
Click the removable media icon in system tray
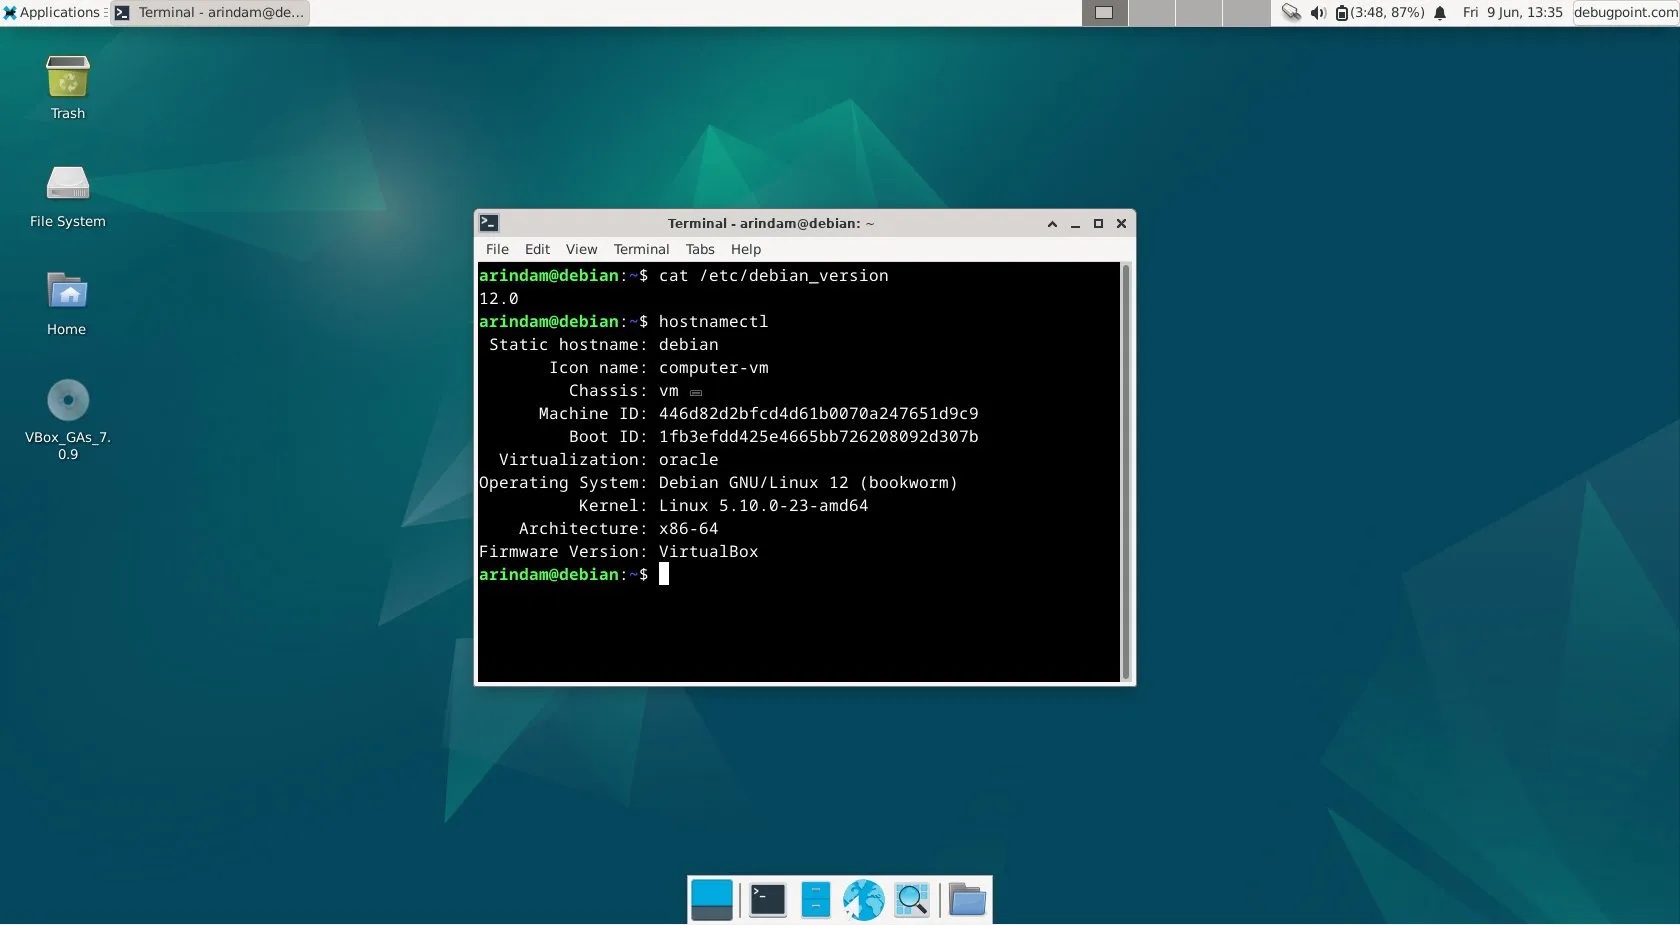pyautogui.click(x=1291, y=13)
